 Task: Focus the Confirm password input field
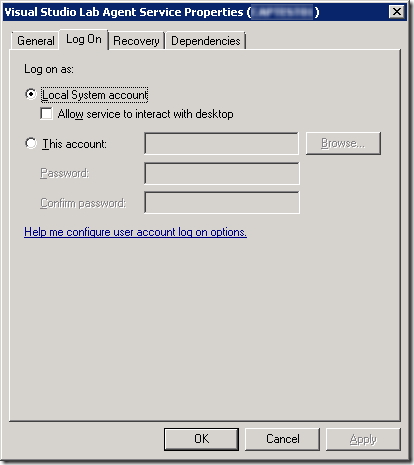tap(222, 202)
